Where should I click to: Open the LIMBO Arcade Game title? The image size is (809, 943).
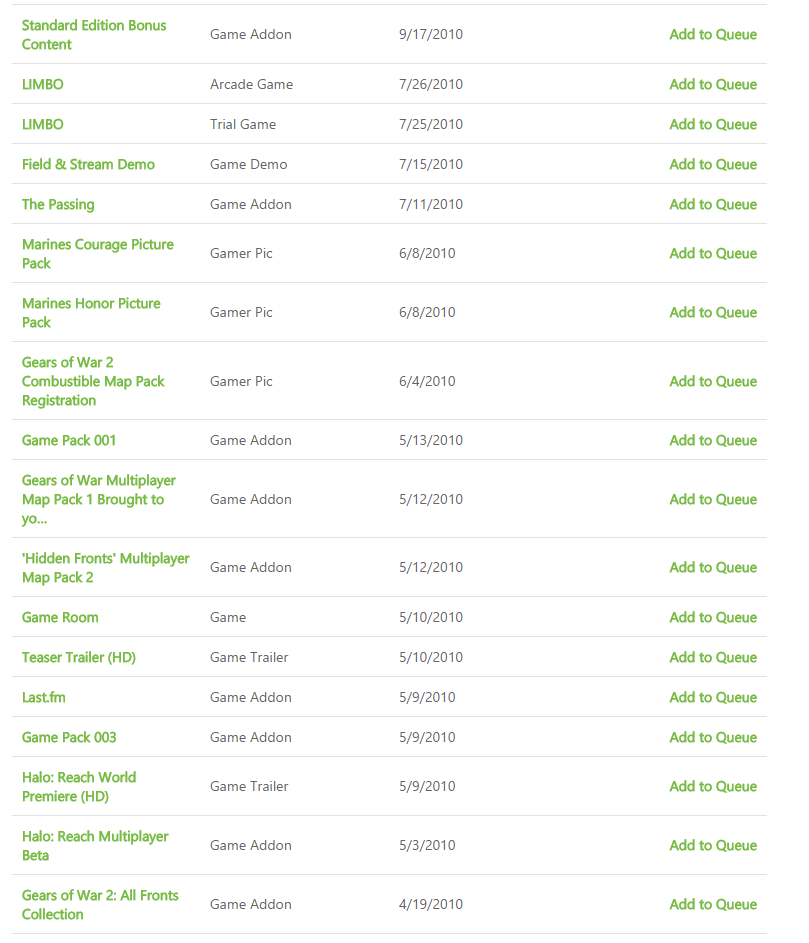coord(43,84)
